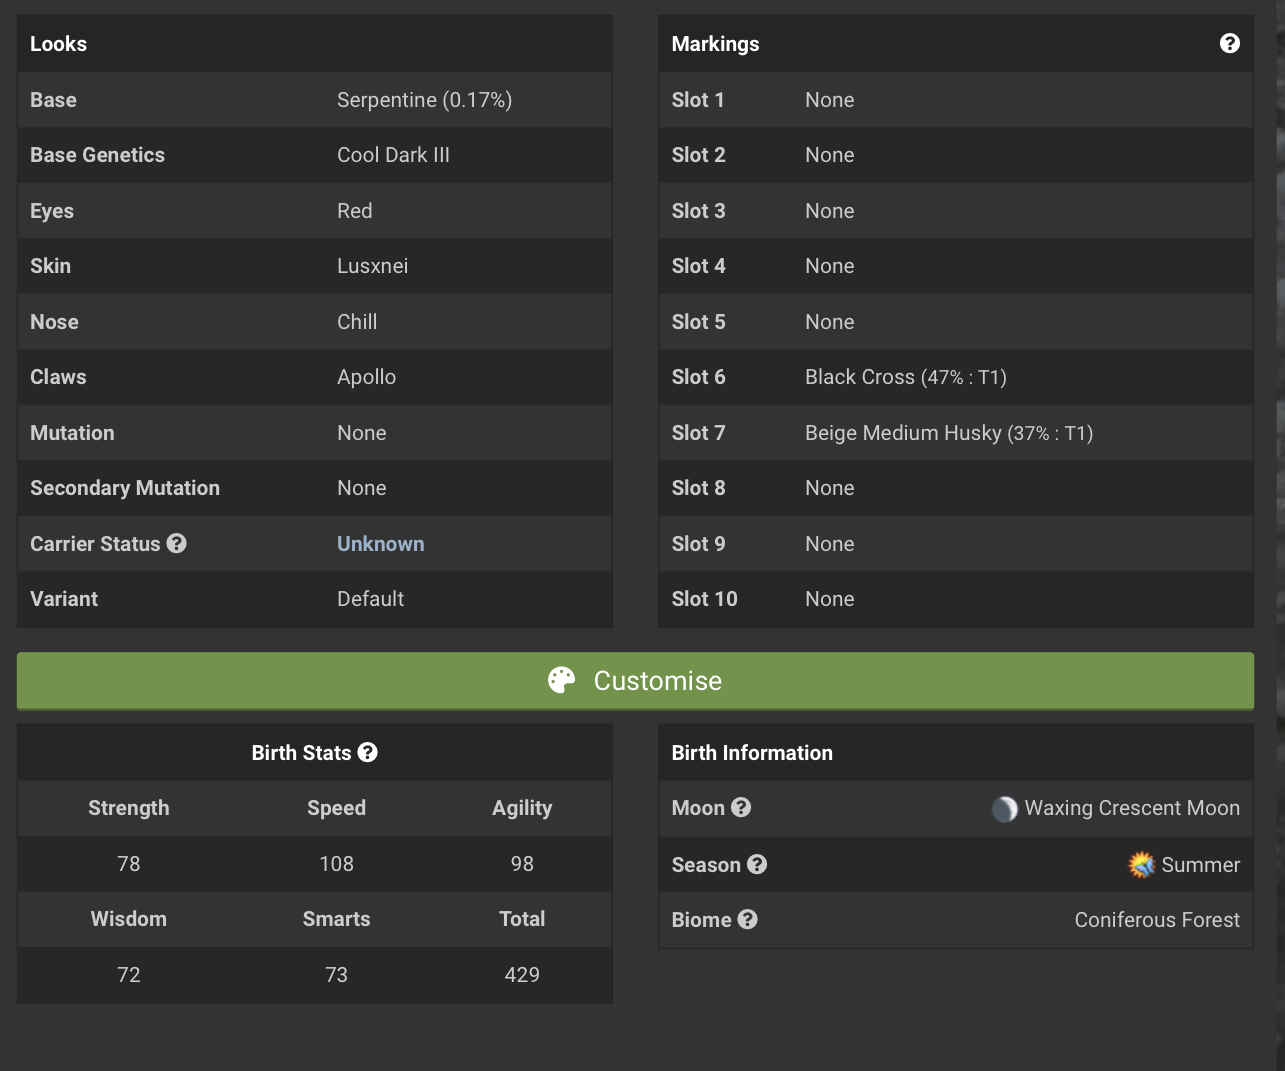
Task: Click the Total stat value 429
Action: click(522, 975)
